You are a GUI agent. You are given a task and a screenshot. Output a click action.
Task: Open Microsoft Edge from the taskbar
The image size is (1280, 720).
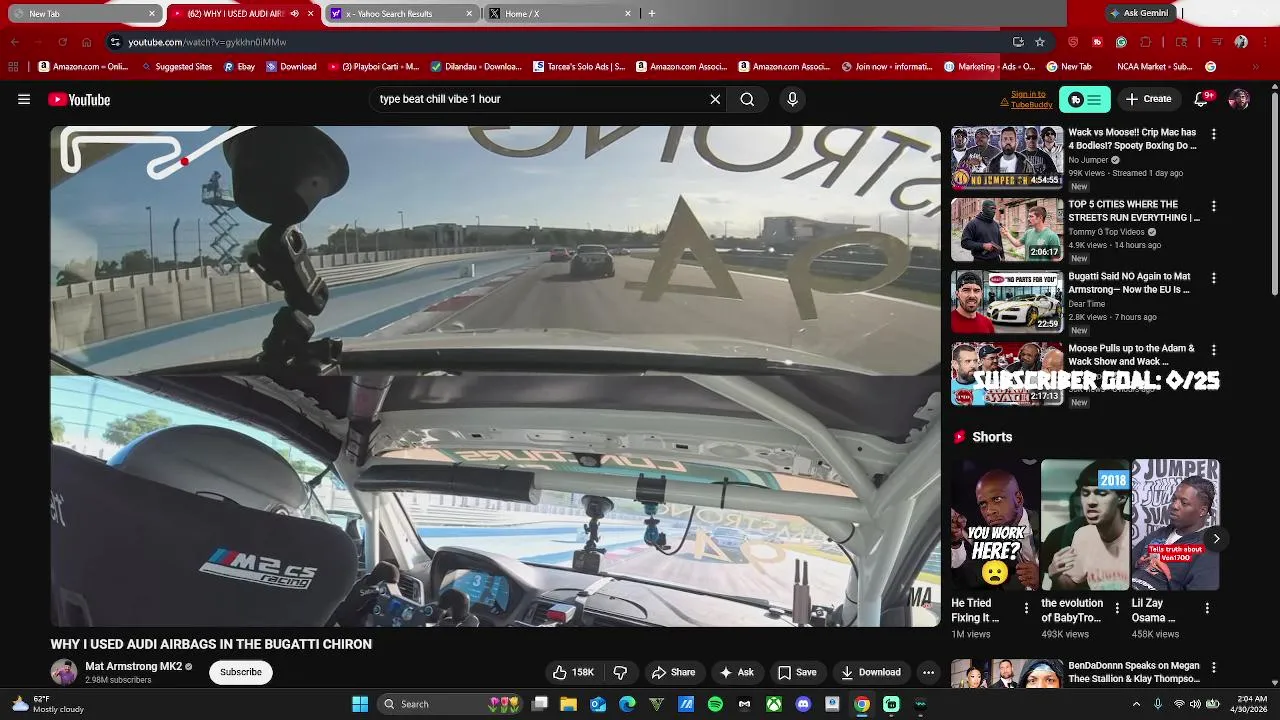point(627,704)
